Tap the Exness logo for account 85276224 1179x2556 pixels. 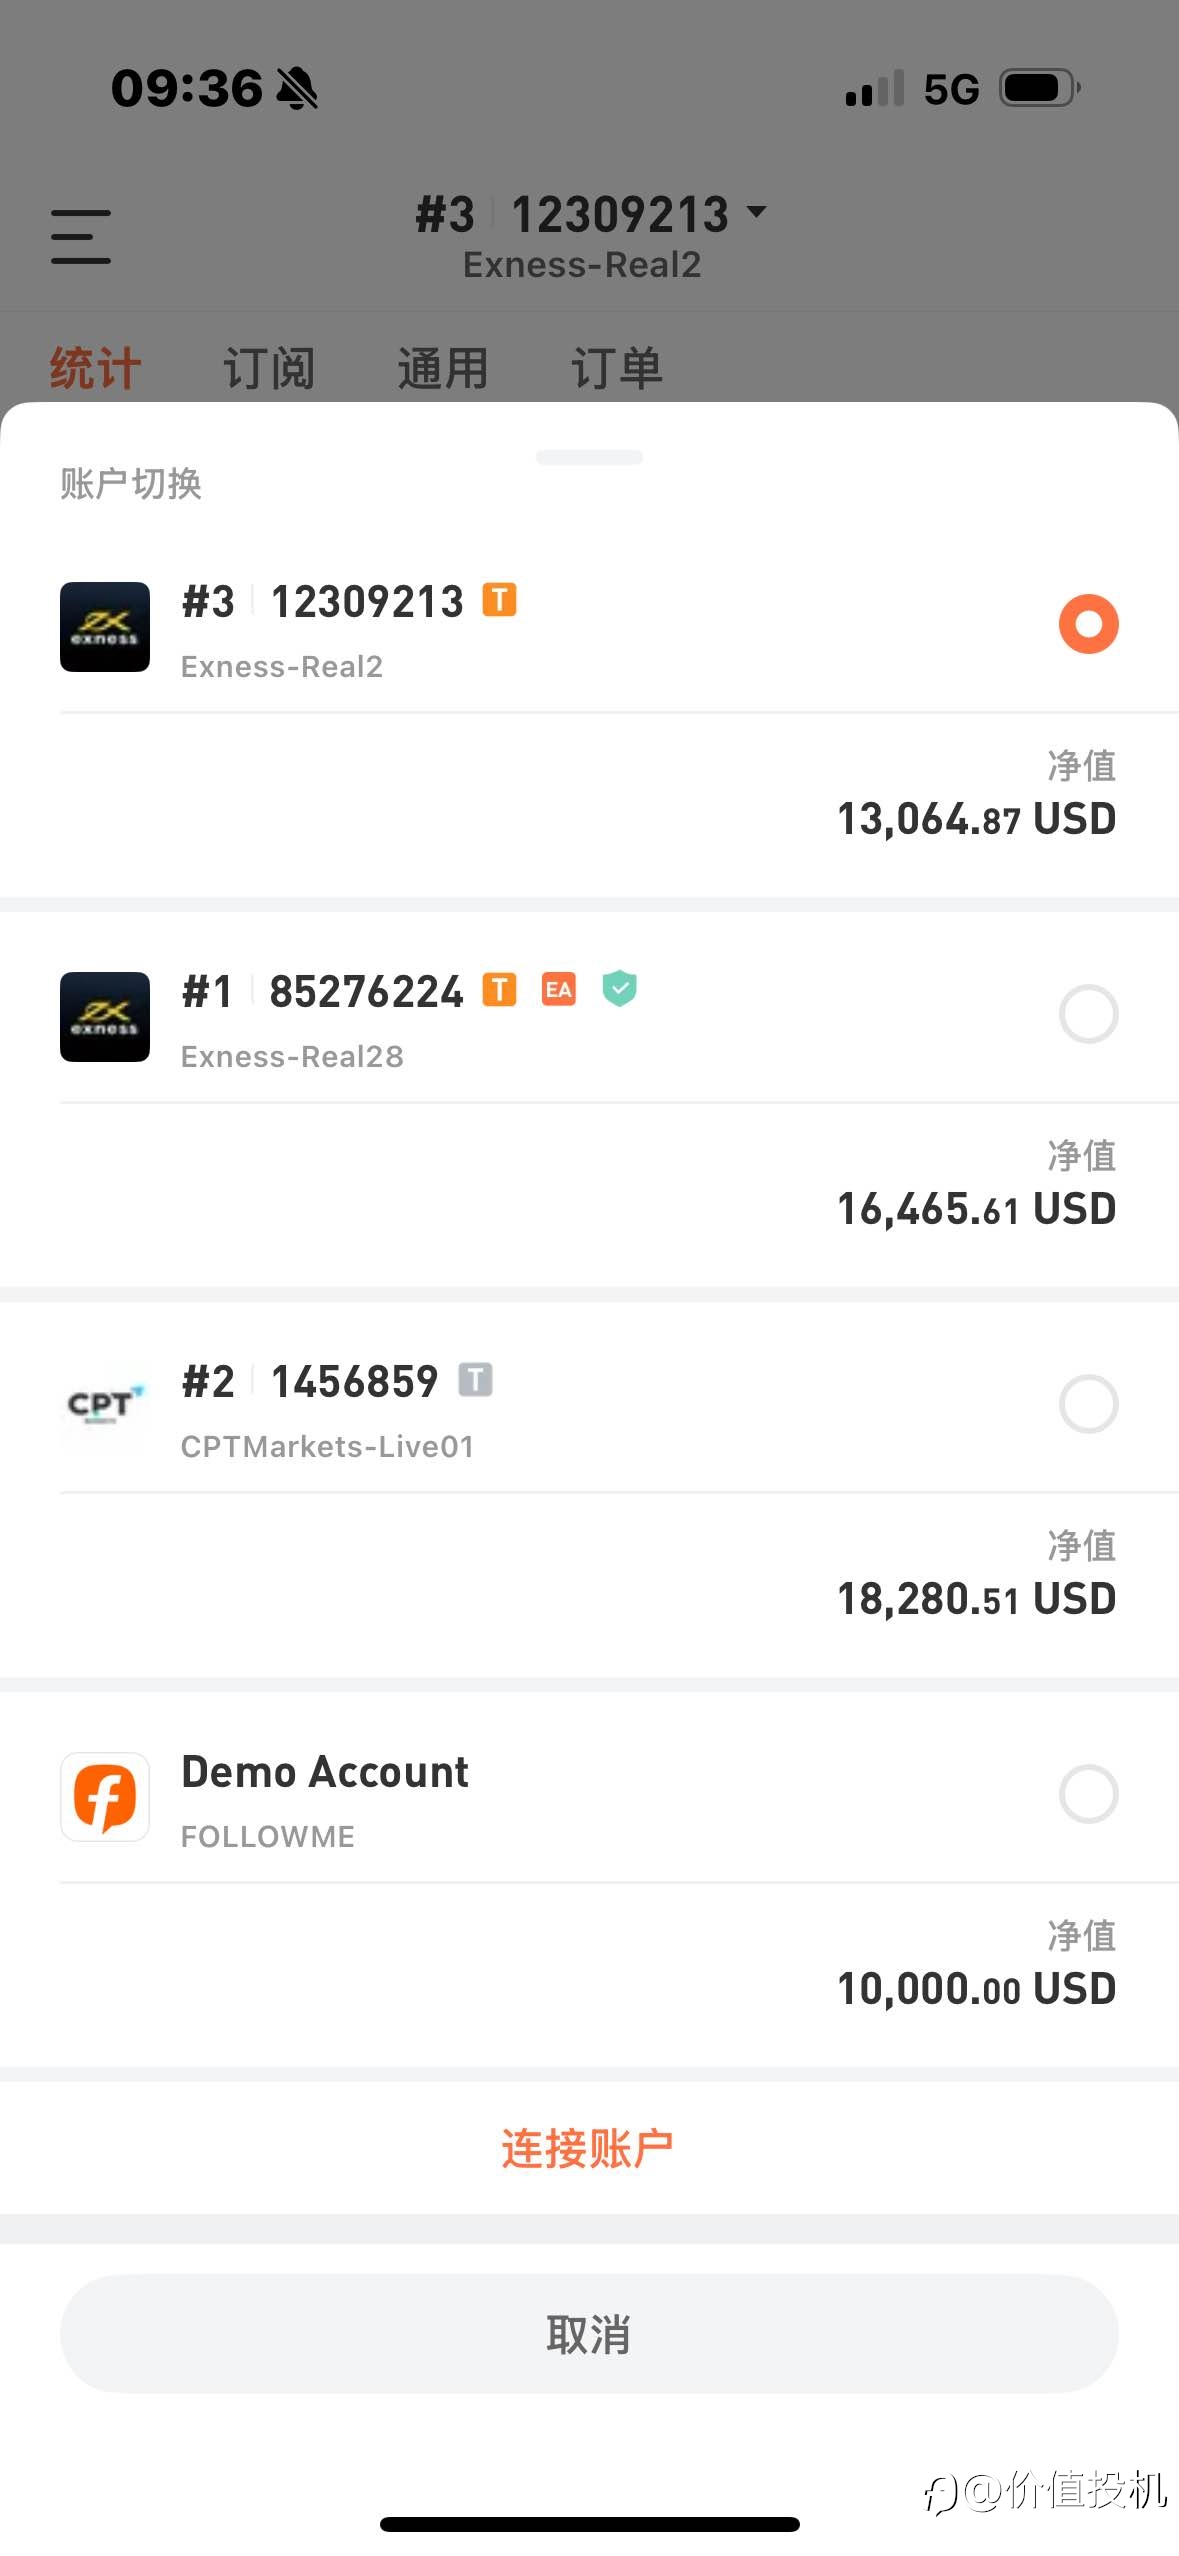[x=105, y=1017]
